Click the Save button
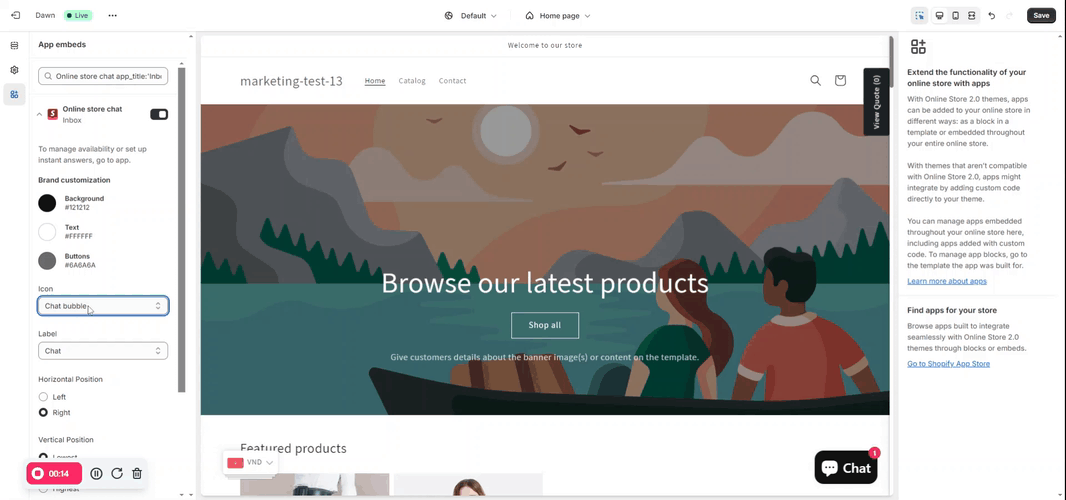The image size is (1066, 500). click(1041, 16)
